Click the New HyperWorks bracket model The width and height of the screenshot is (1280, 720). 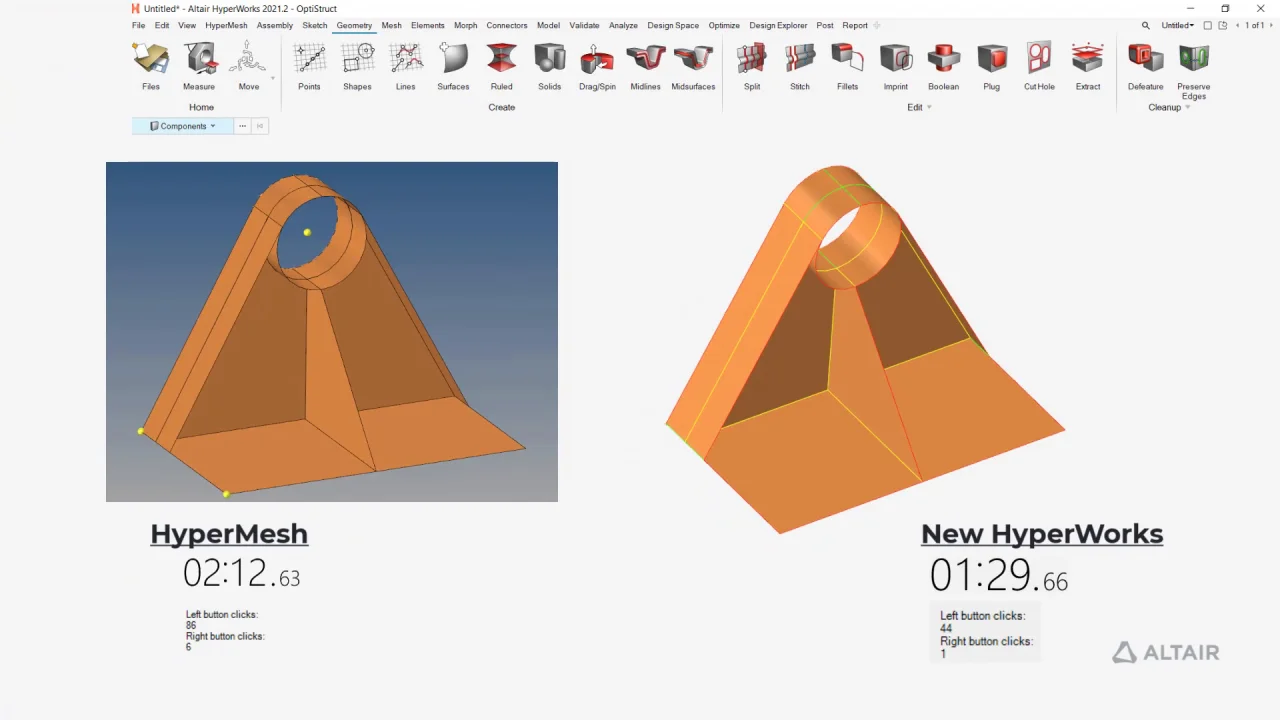pos(864,350)
